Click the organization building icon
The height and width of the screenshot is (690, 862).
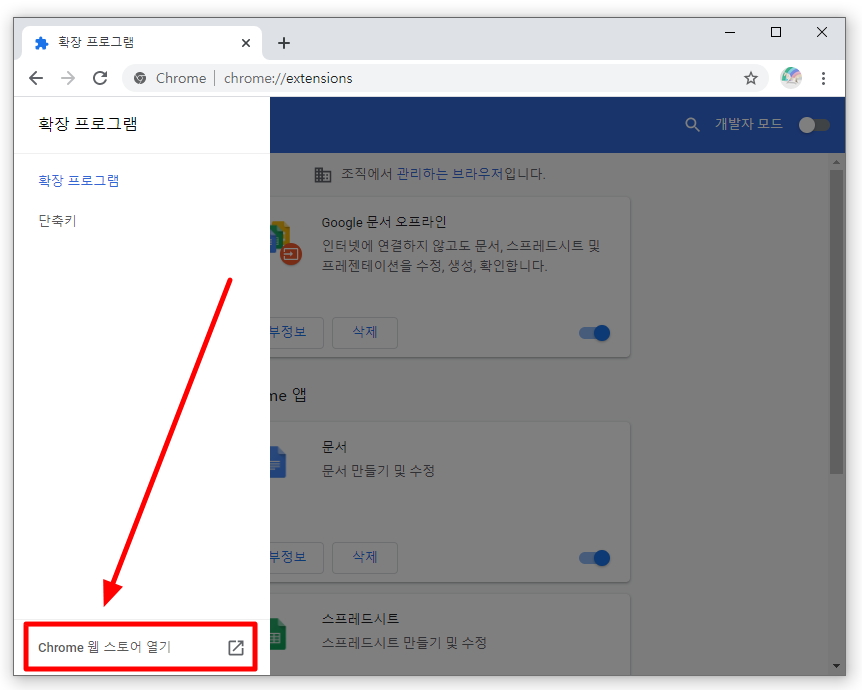323,175
